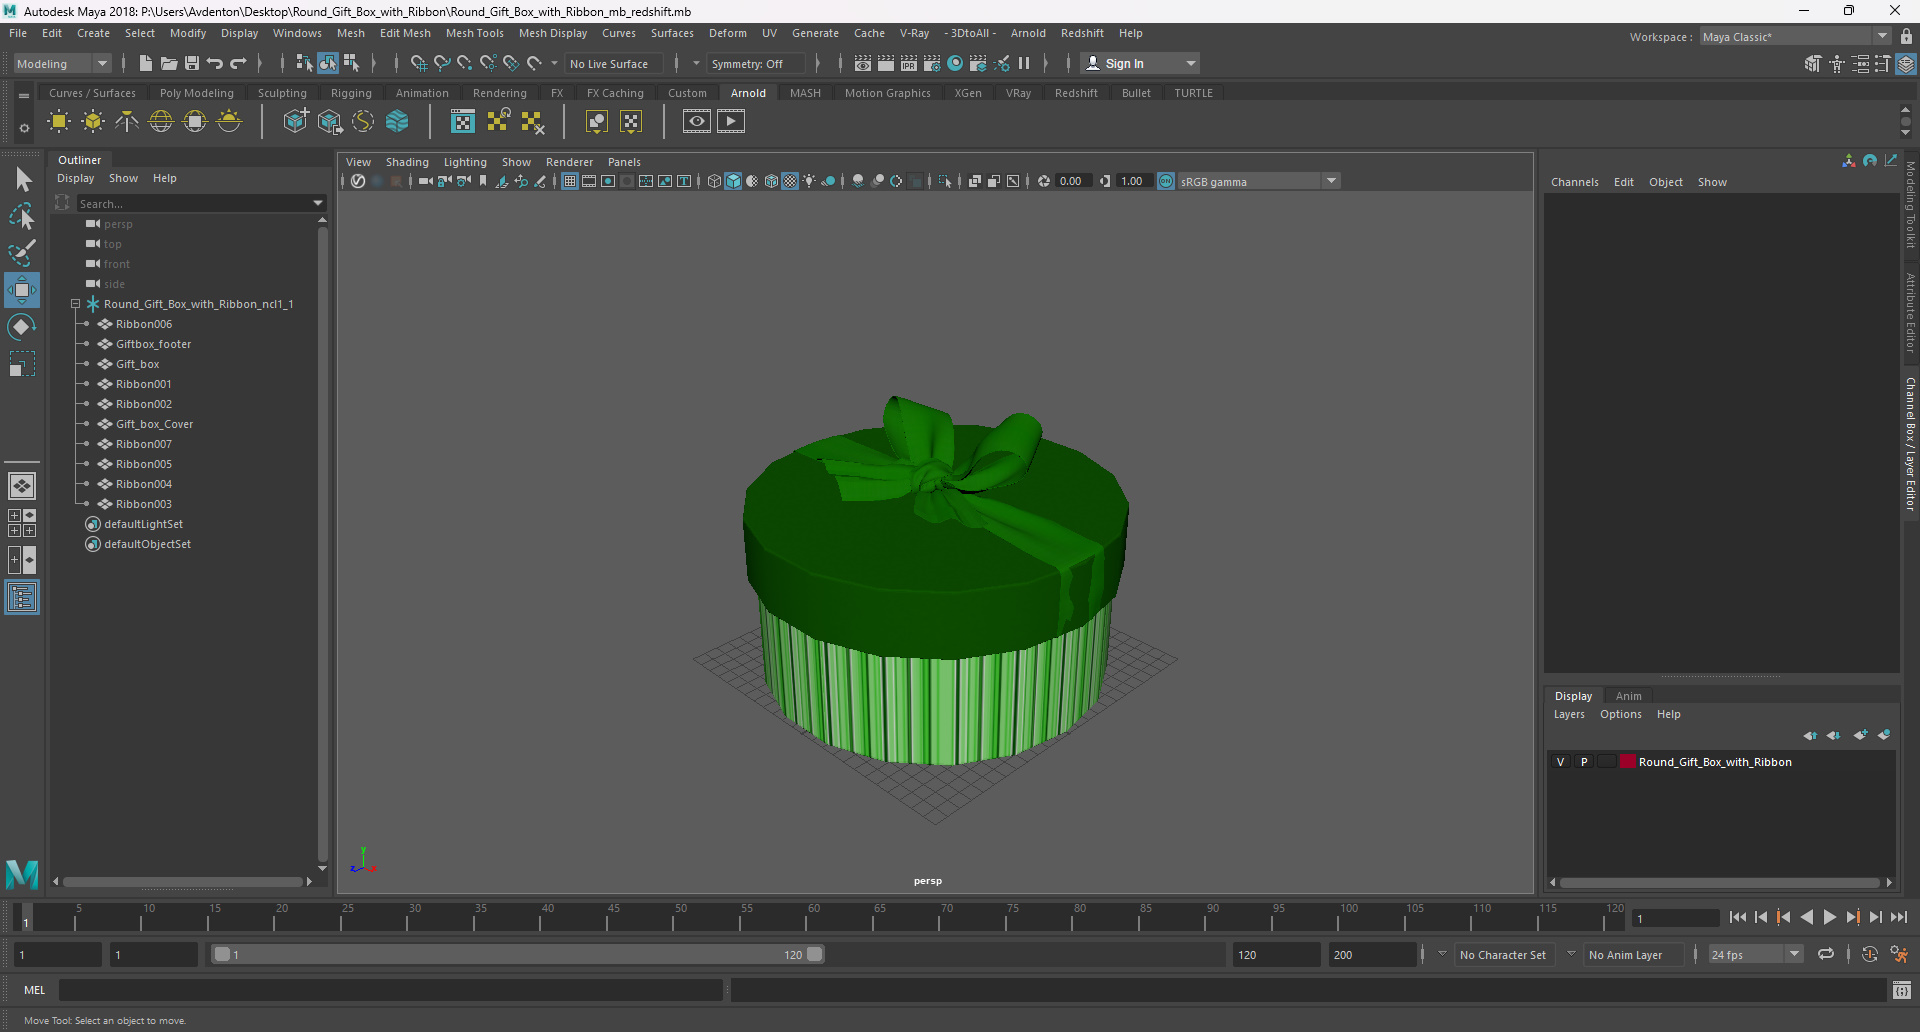Select the Scale tool in toolbox
This screenshot has height=1032, width=1920.
click(x=22, y=364)
